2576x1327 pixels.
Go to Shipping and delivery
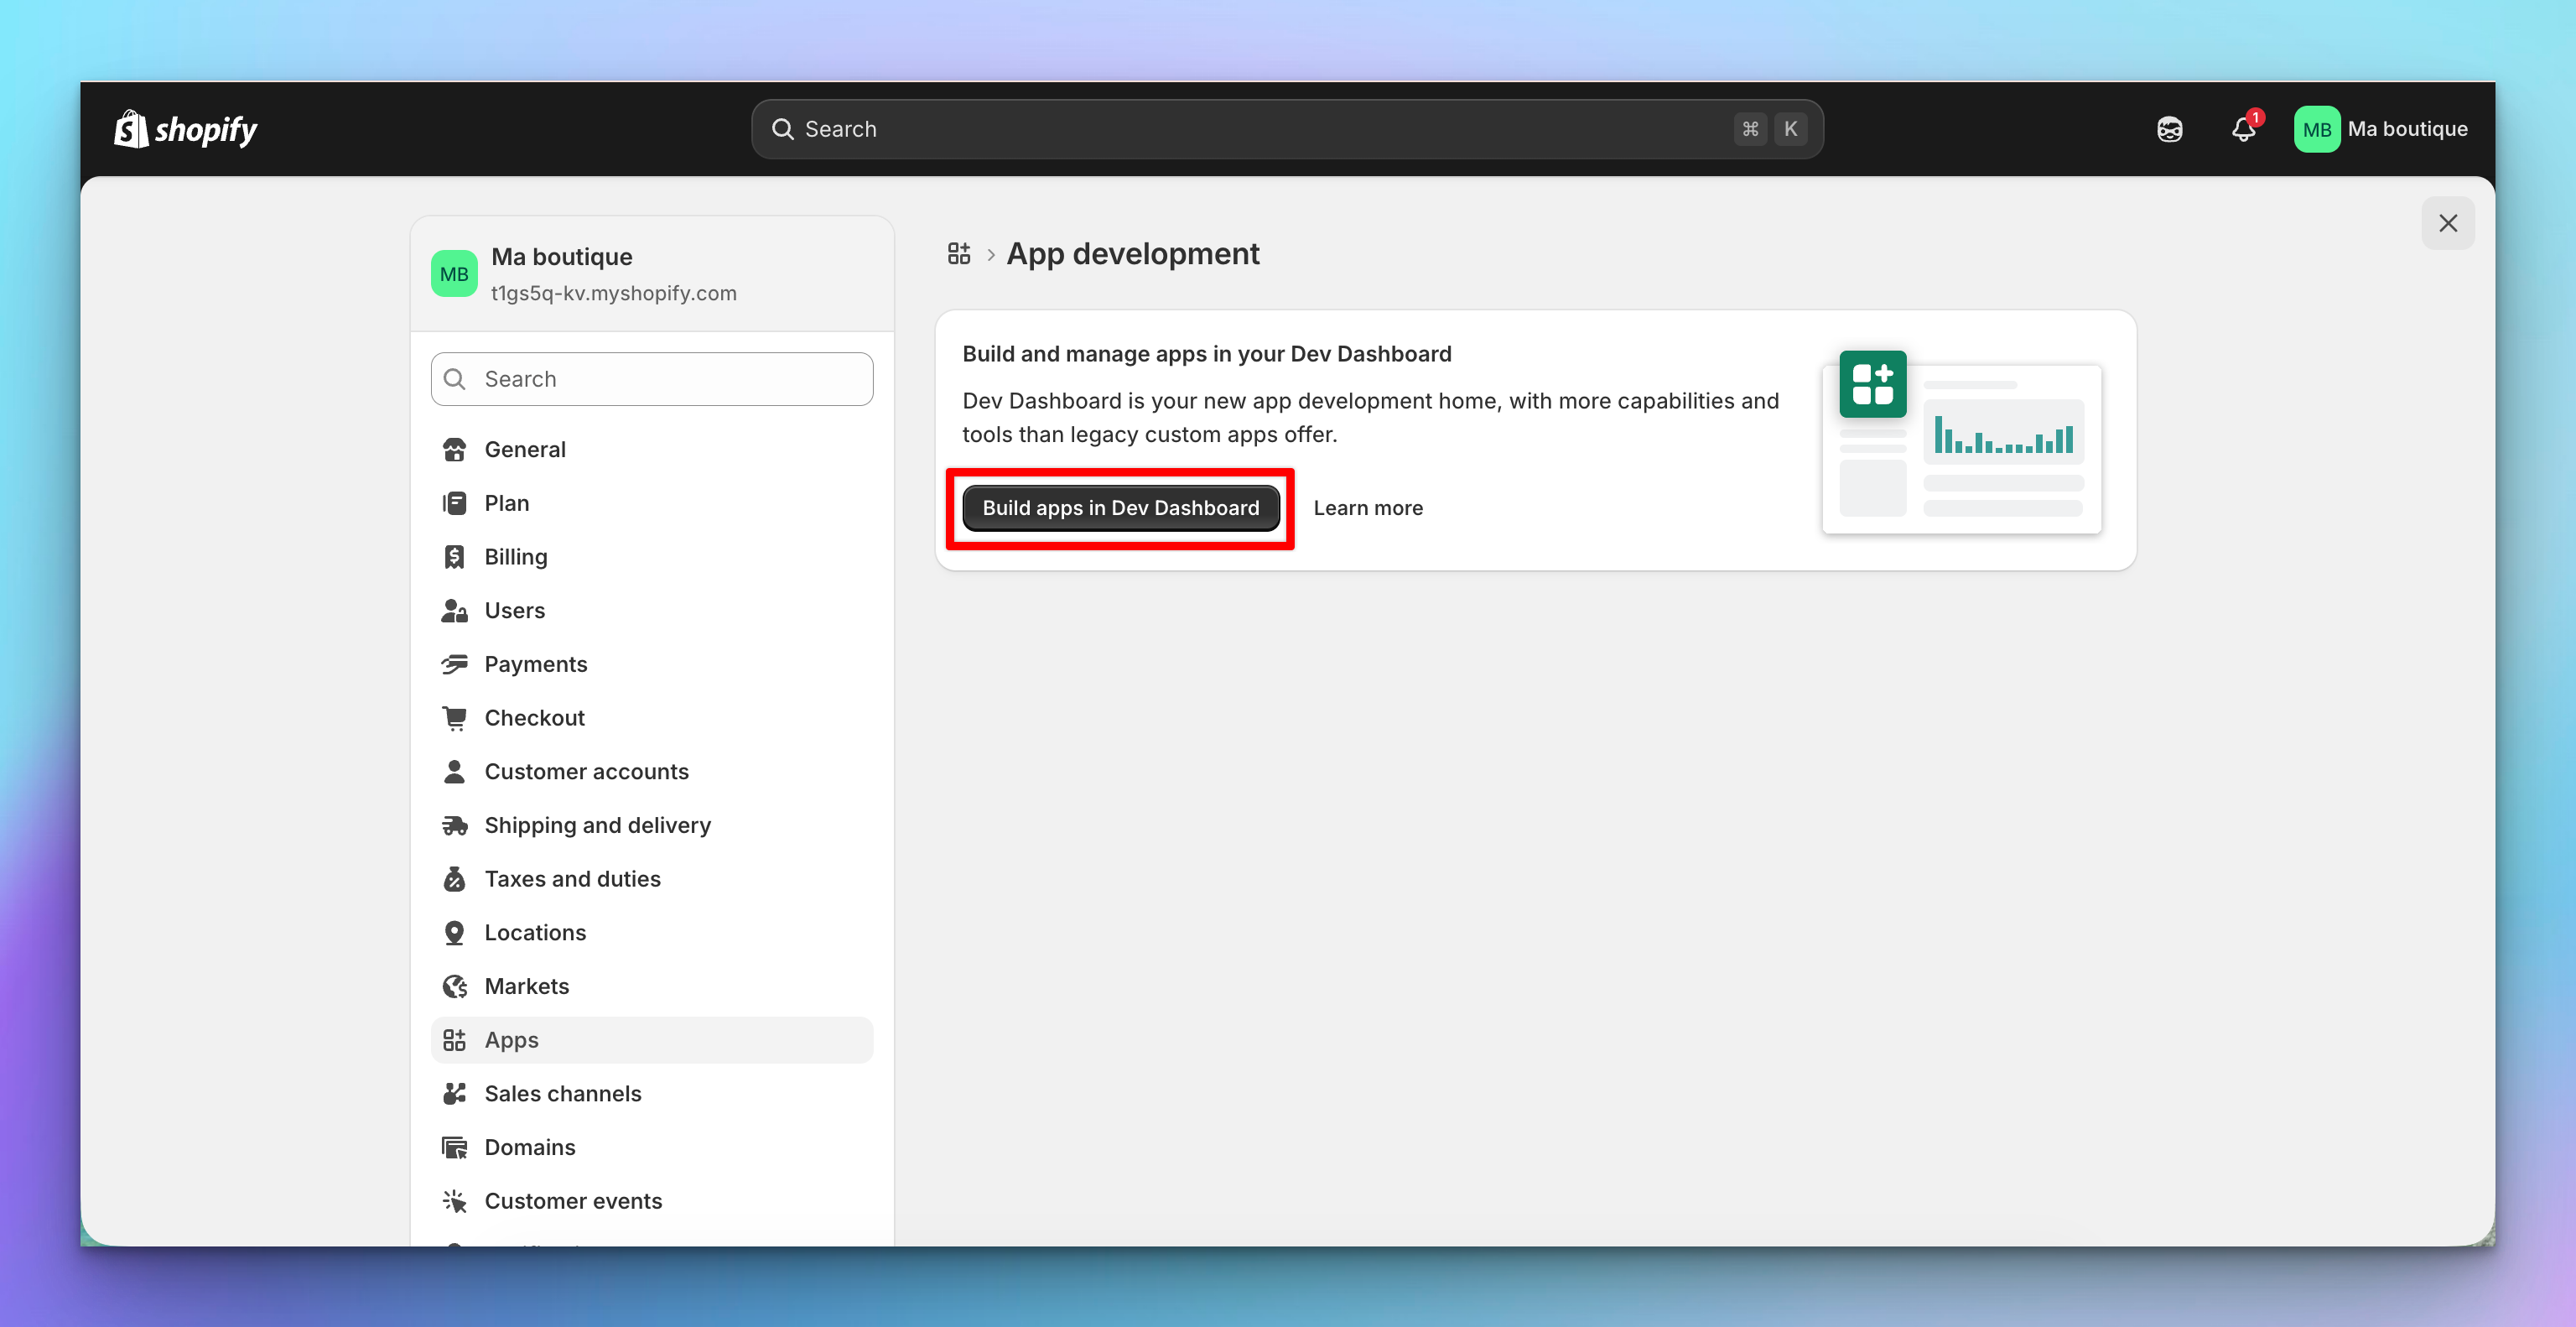(652, 825)
